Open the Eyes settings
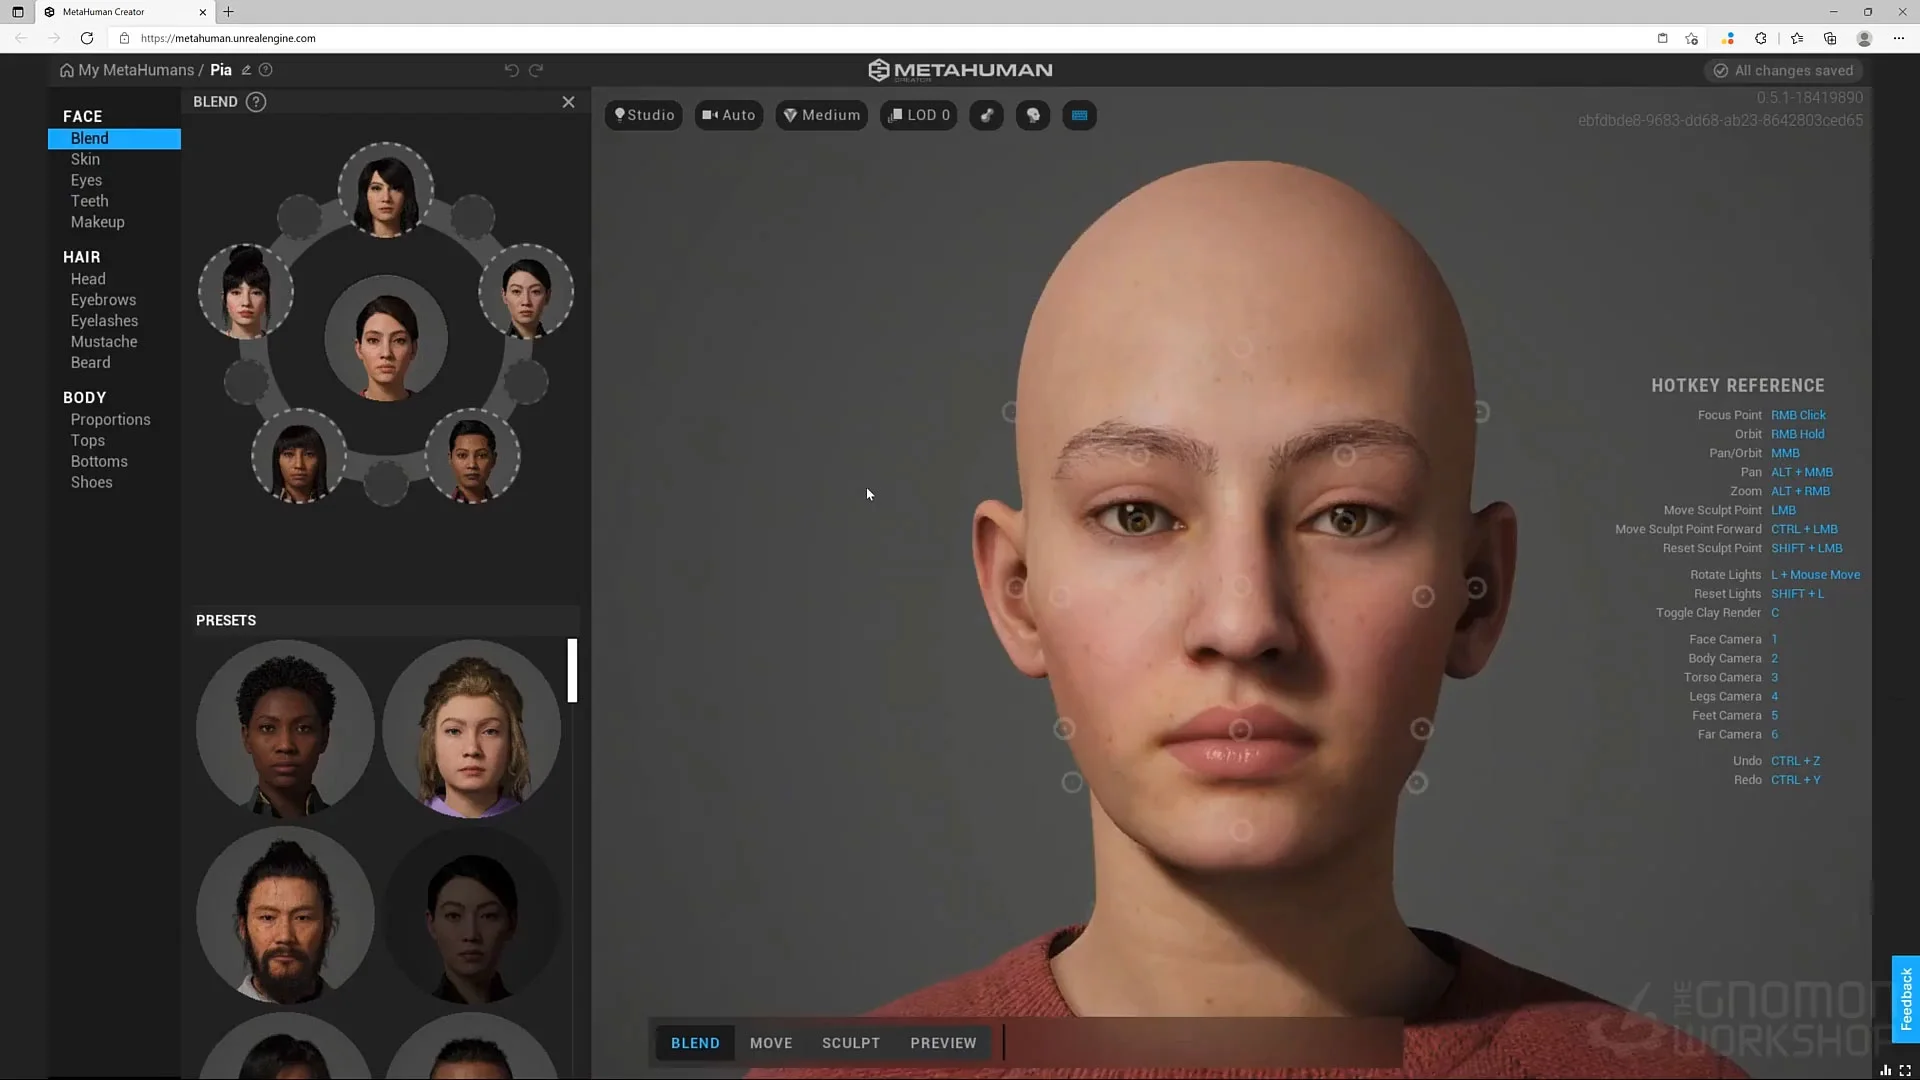This screenshot has width=1920, height=1080. tap(86, 181)
